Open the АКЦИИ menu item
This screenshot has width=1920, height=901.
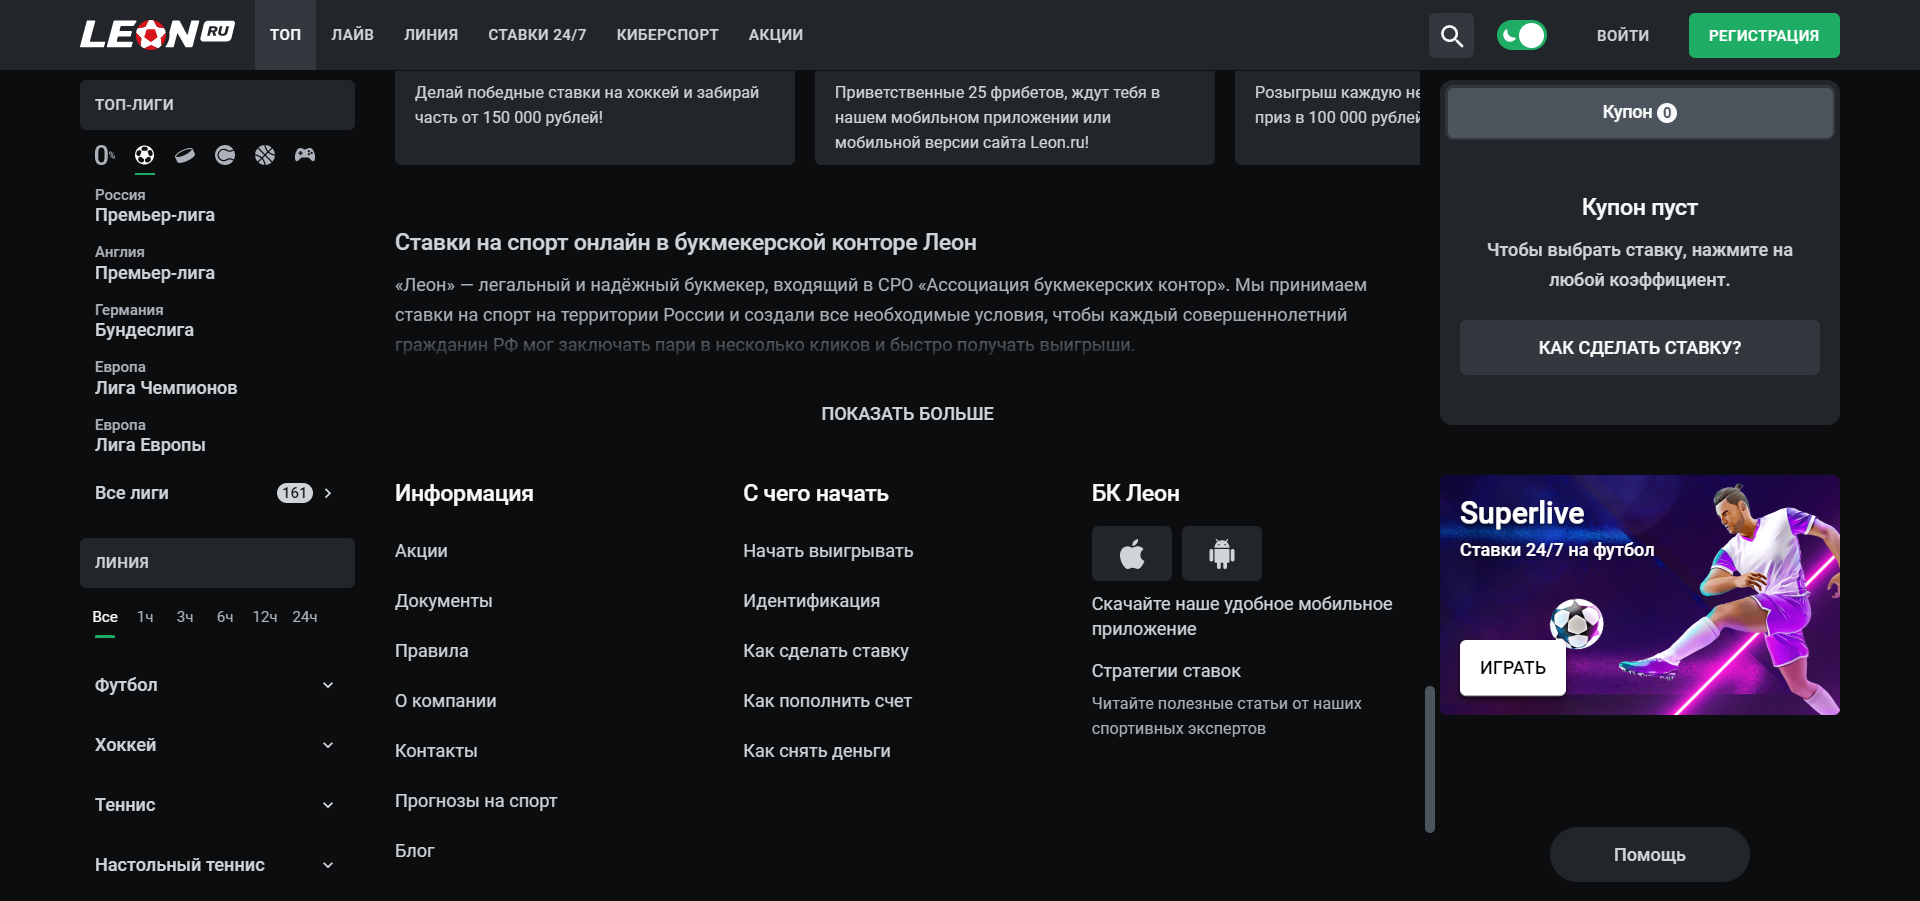[776, 35]
